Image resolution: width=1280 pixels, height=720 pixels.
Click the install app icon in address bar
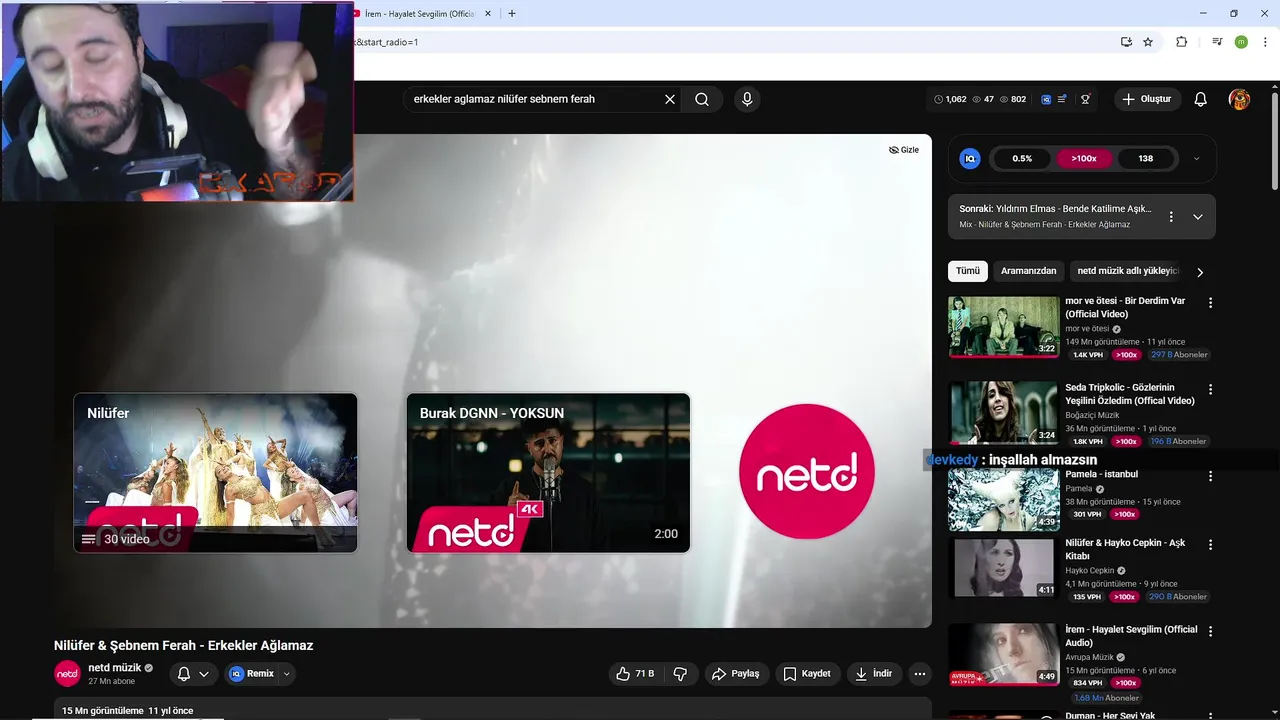pyautogui.click(x=1126, y=42)
